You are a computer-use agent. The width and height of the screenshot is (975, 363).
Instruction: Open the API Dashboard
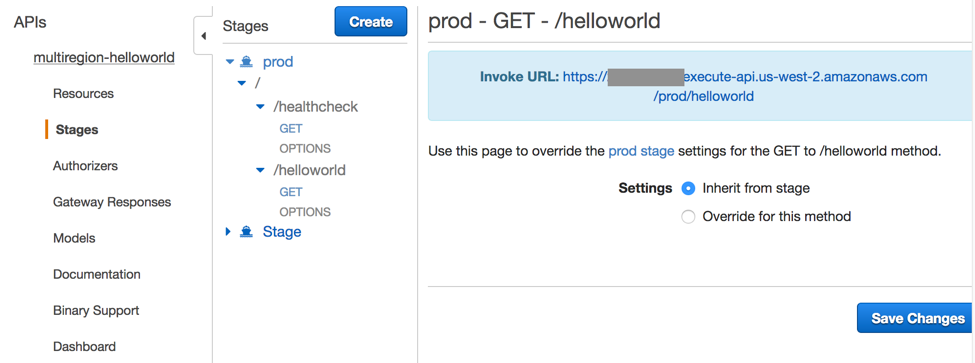[84, 346]
